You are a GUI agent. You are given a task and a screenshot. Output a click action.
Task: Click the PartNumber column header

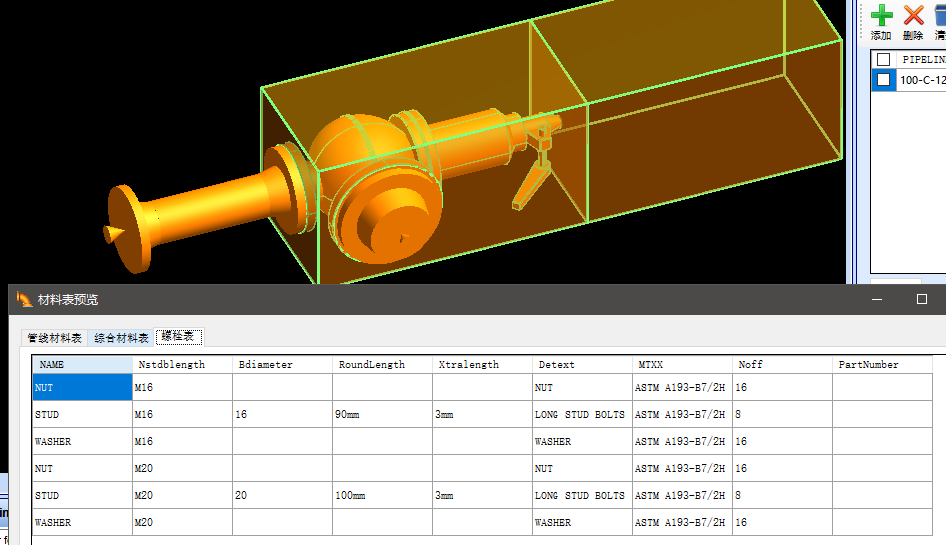(x=883, y=365)
